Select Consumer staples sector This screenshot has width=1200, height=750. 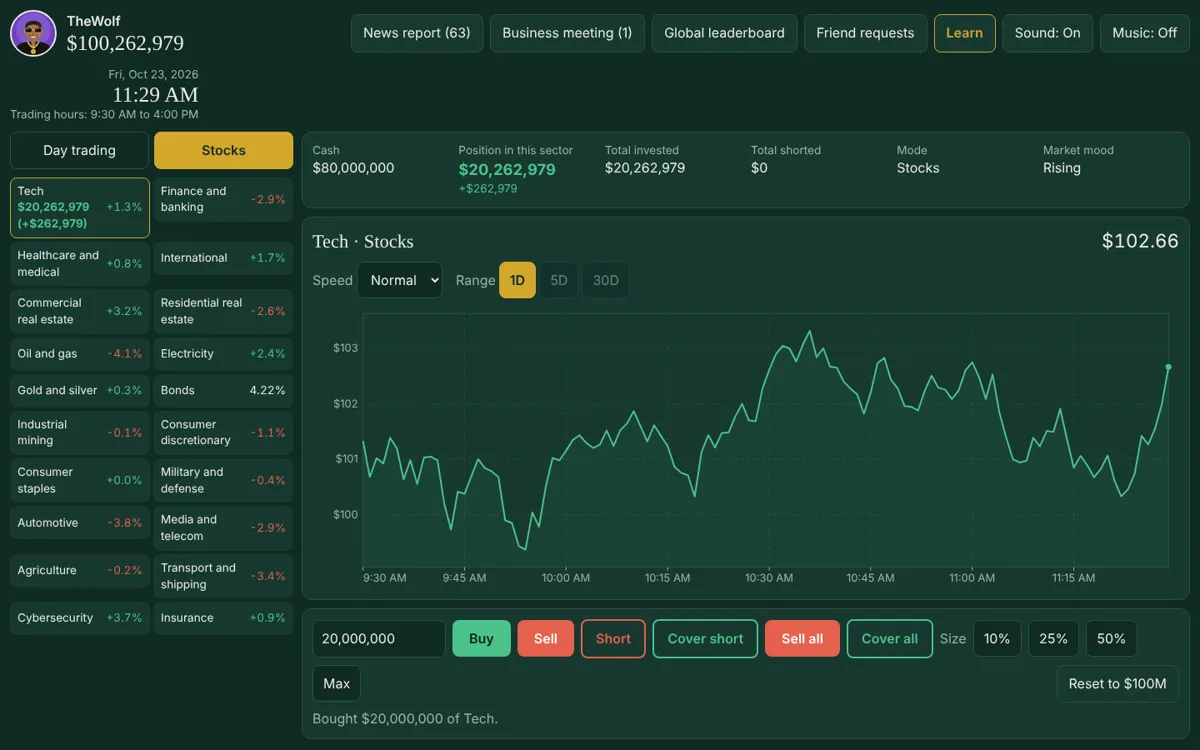pyautogui.click(x=80, y=480)
